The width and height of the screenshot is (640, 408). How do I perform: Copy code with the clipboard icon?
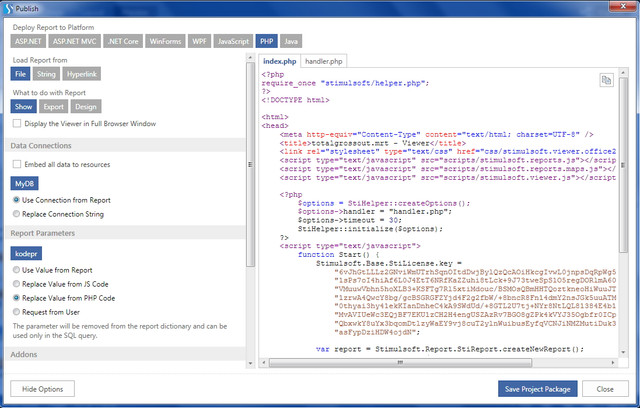coord(606,80)
